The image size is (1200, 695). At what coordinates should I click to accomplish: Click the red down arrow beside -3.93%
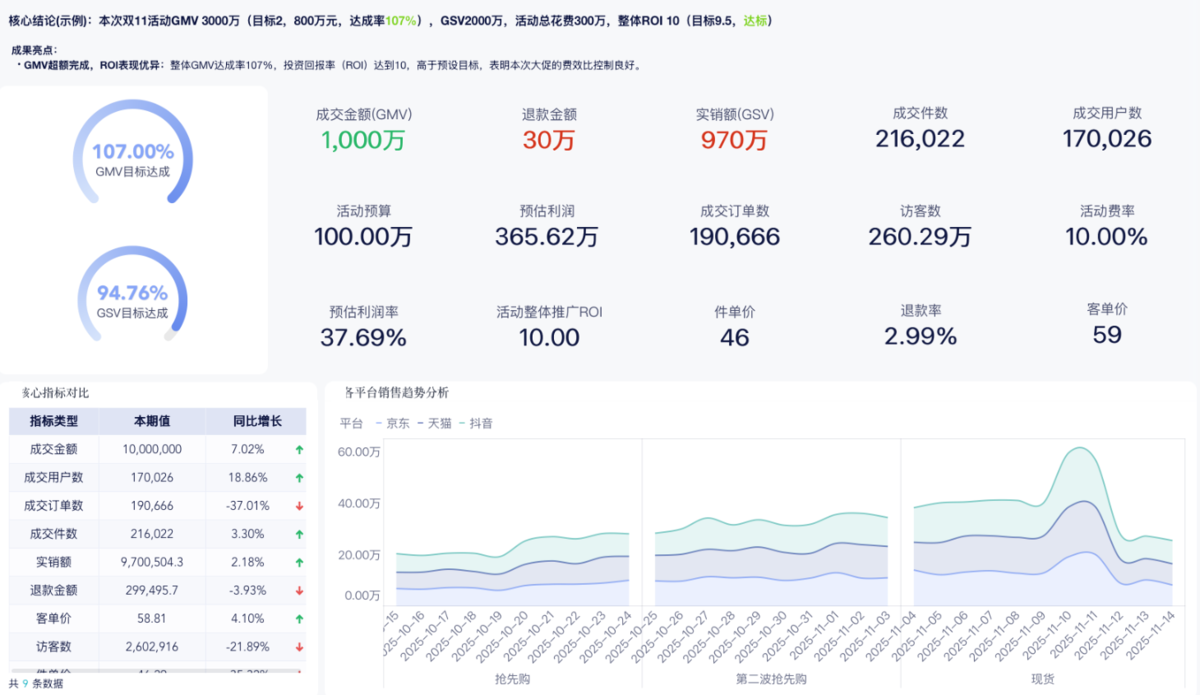(299, 591)
